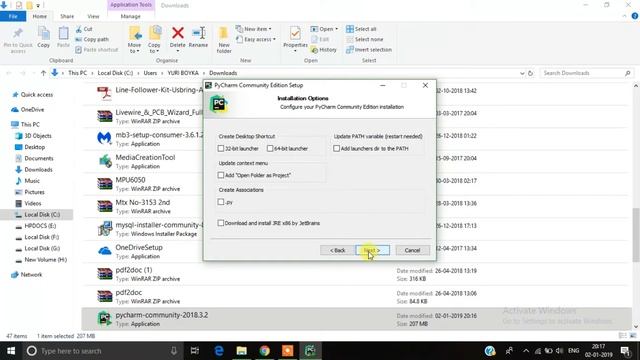Open the address bar history dropdown

point(522,73)
